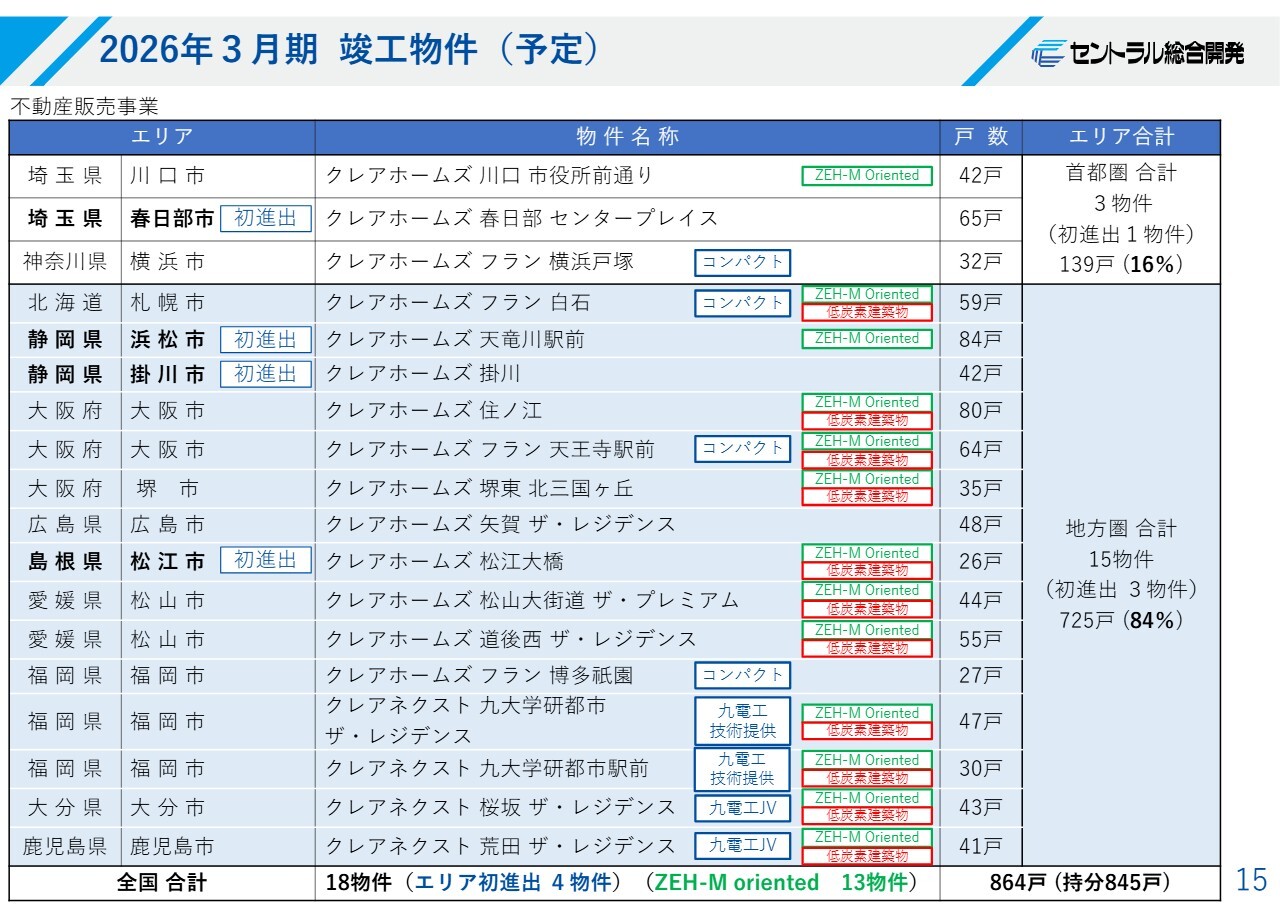Click the 32戸 unit count
Viewport: 1280px width, 904px height.
[981, 262]
